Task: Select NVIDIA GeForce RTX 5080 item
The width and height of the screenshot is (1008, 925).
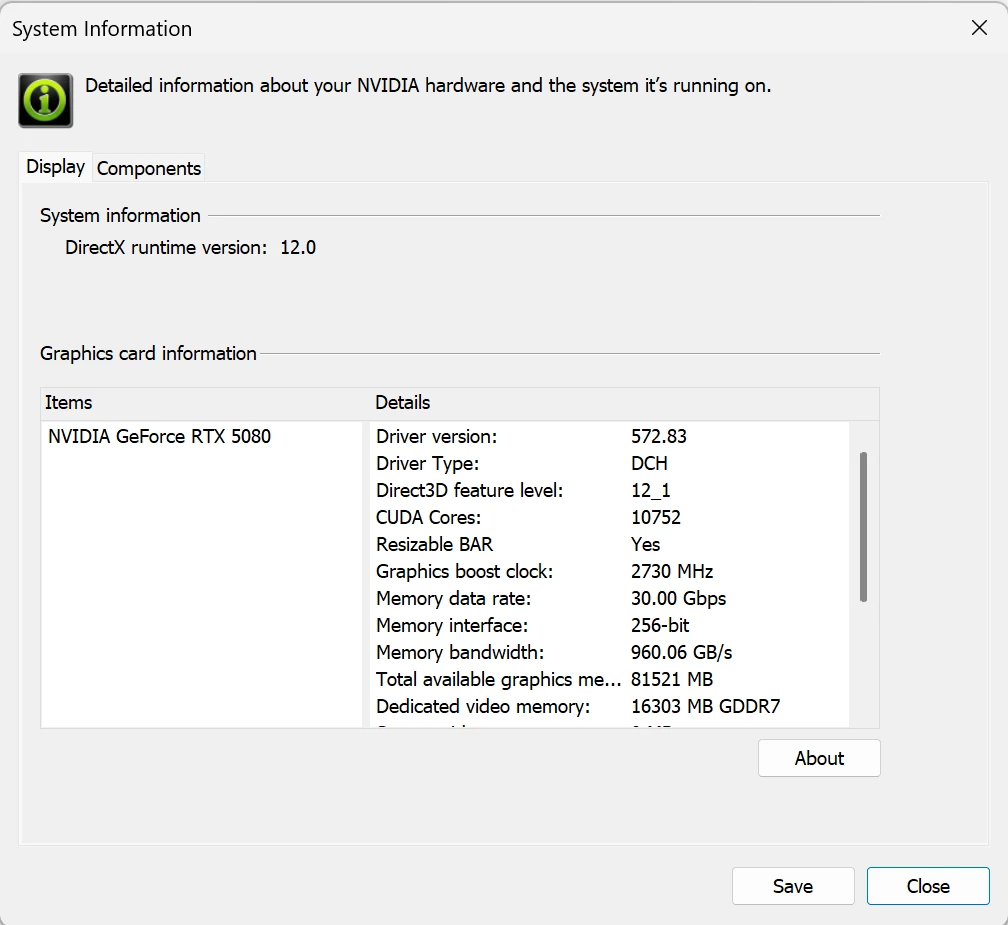Action: click(159, 436)
